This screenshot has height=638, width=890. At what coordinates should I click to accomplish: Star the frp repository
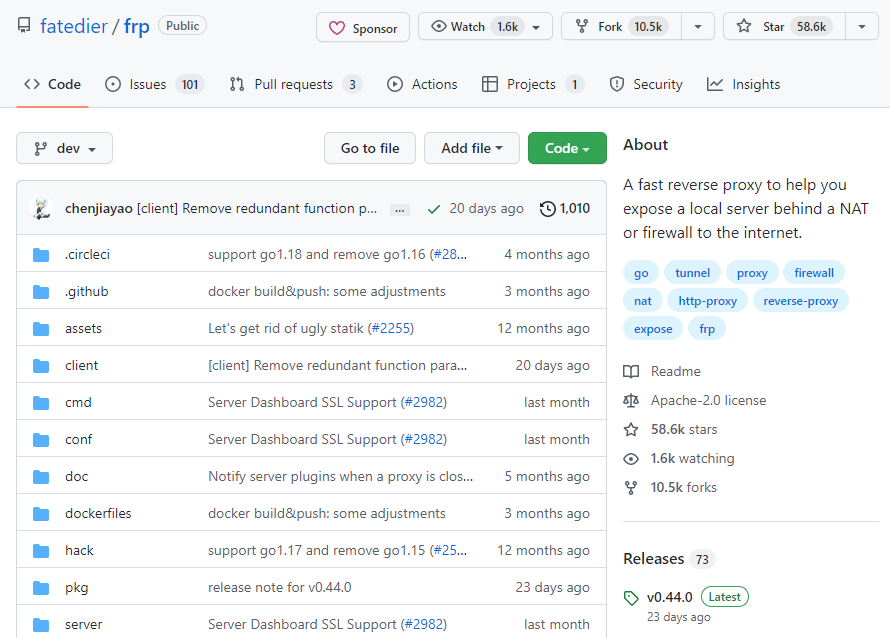[x=782, y=27]
